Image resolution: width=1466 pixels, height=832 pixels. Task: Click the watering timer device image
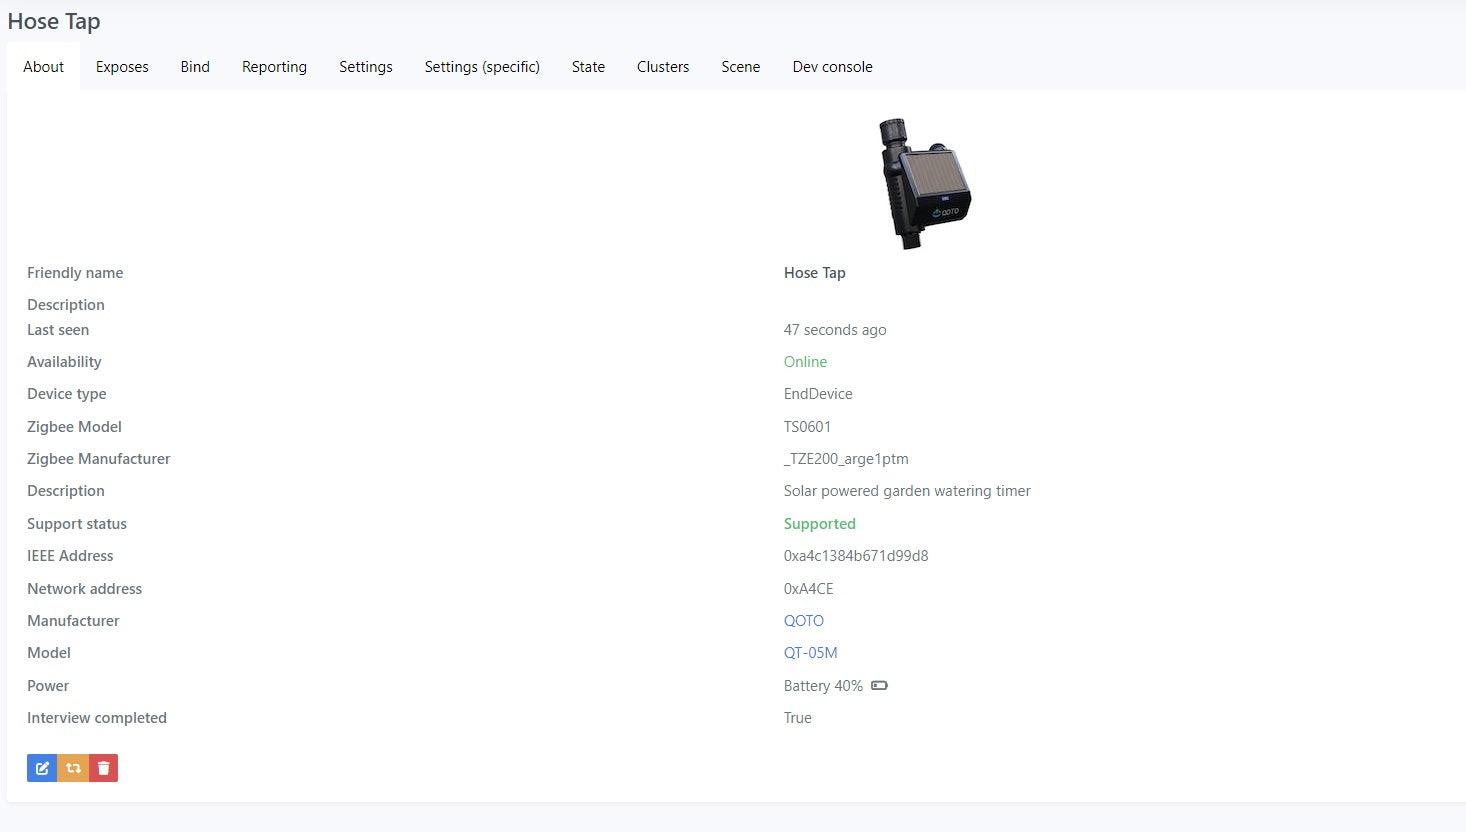(x=923, y=184)
